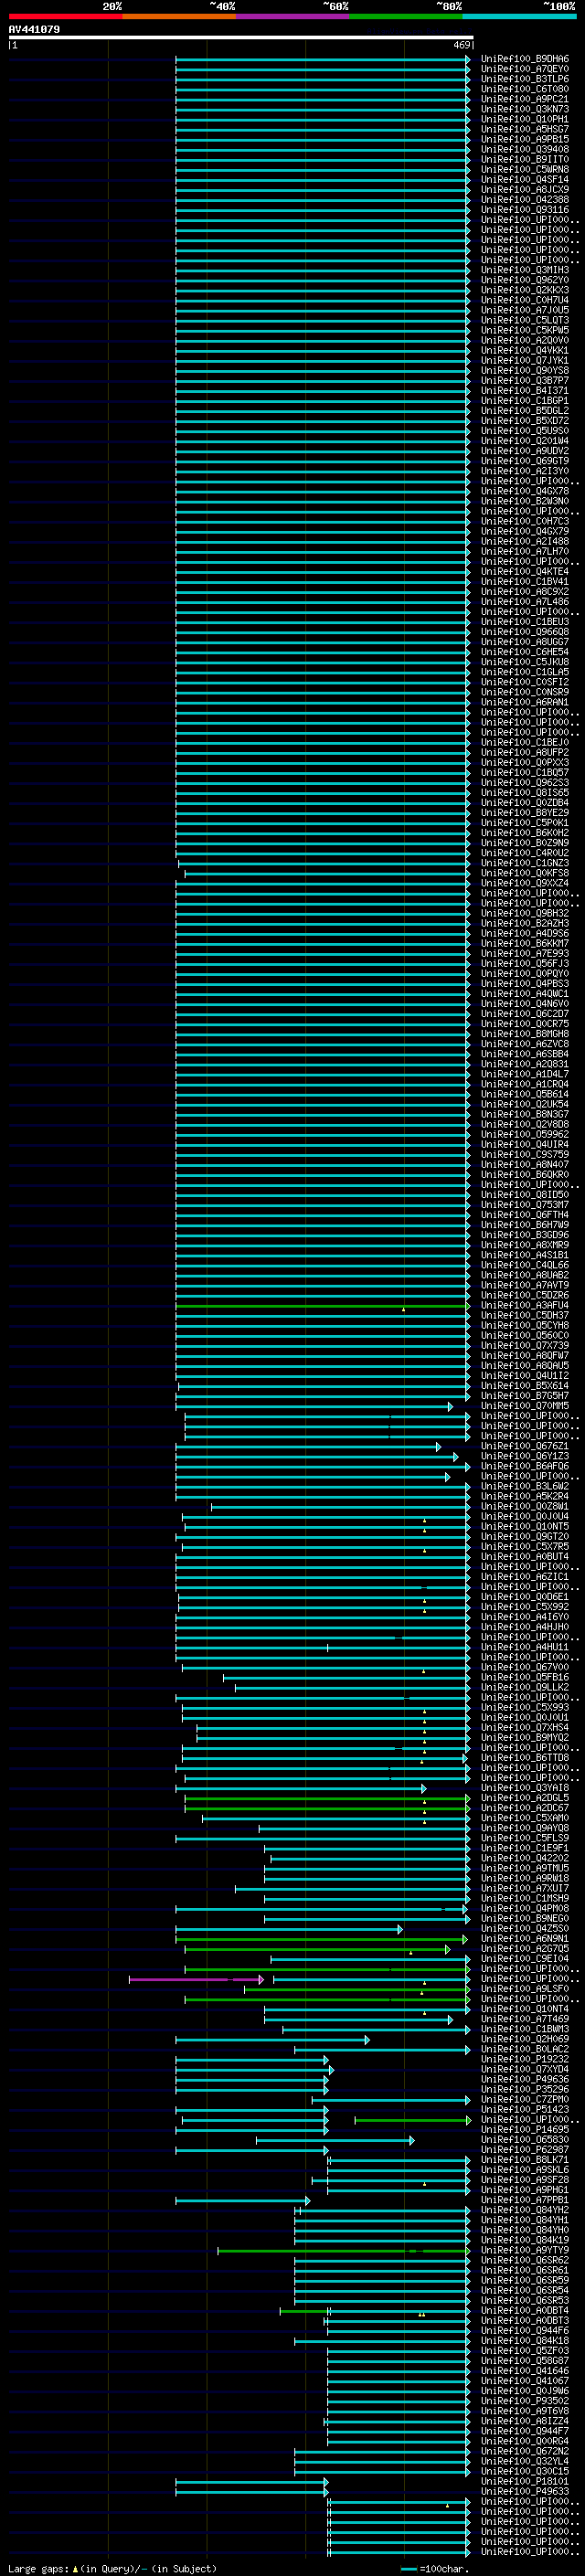This screenshot has width=585, height=2576.
Task: Select hit label UniRef100_A9PC21
Action: point(525,99)
